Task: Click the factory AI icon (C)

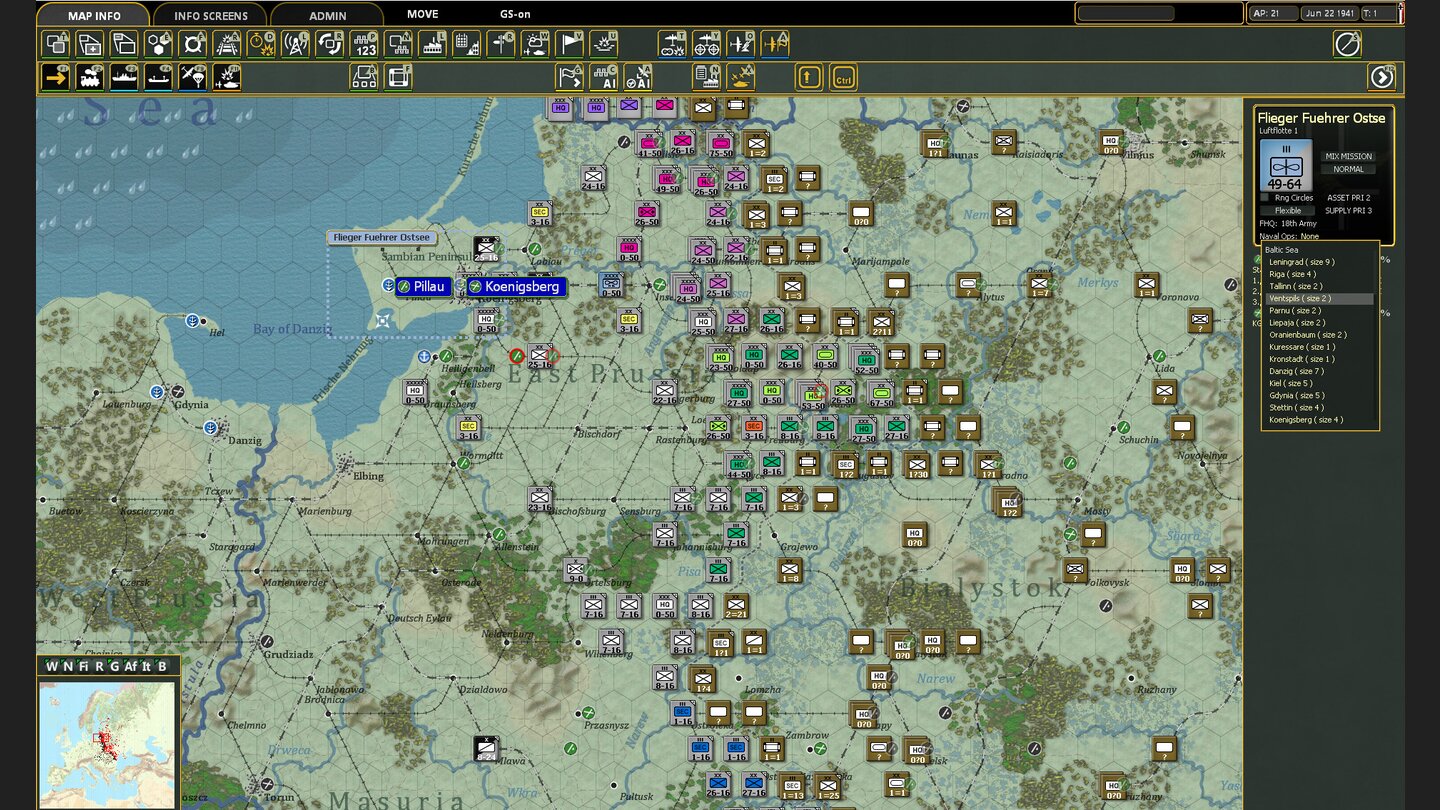Action: pos(604,77)
